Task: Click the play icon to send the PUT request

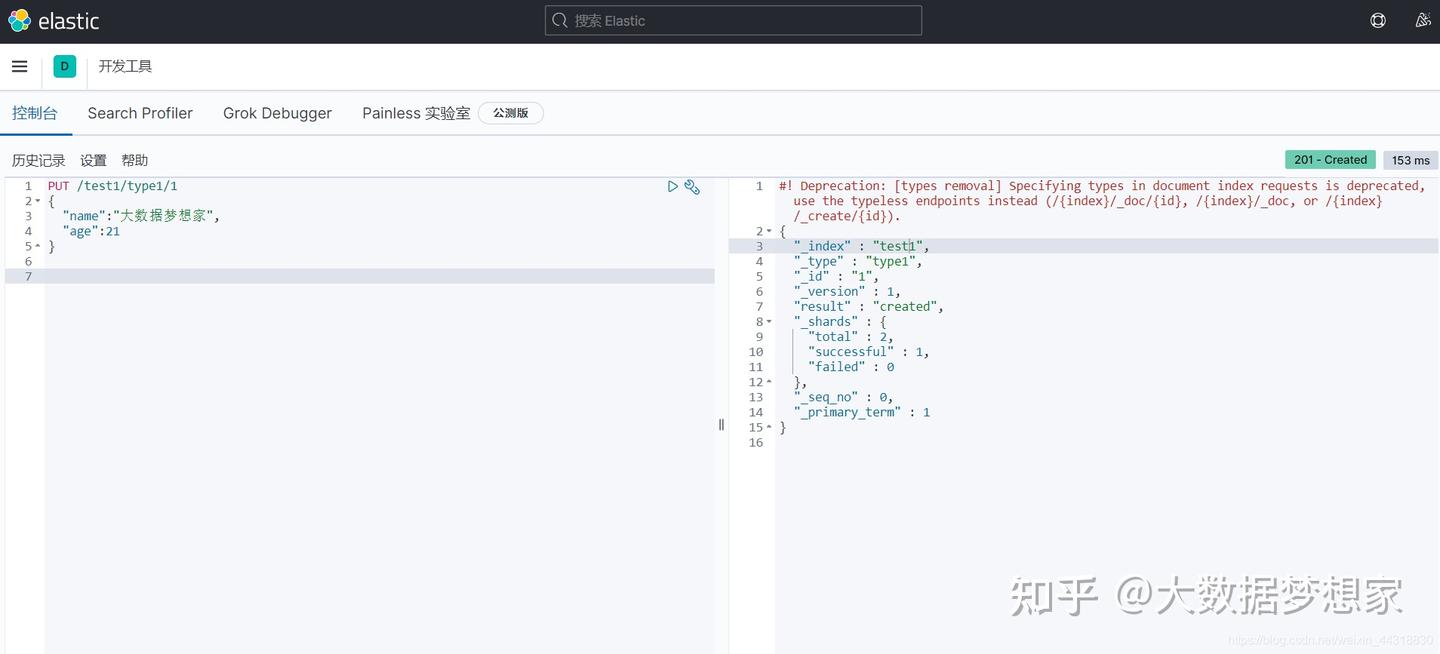Action: pos(673,186)
